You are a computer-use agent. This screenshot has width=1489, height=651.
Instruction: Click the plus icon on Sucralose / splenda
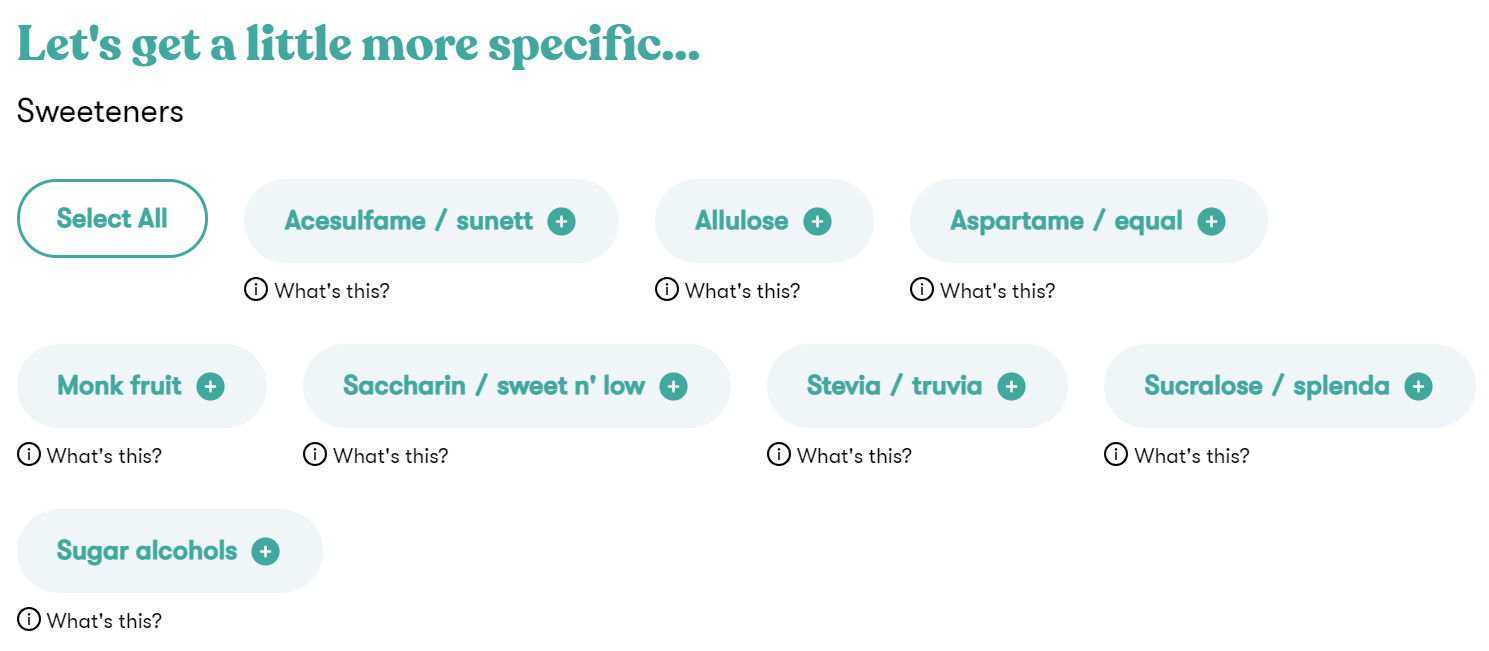pos(1419,386)
